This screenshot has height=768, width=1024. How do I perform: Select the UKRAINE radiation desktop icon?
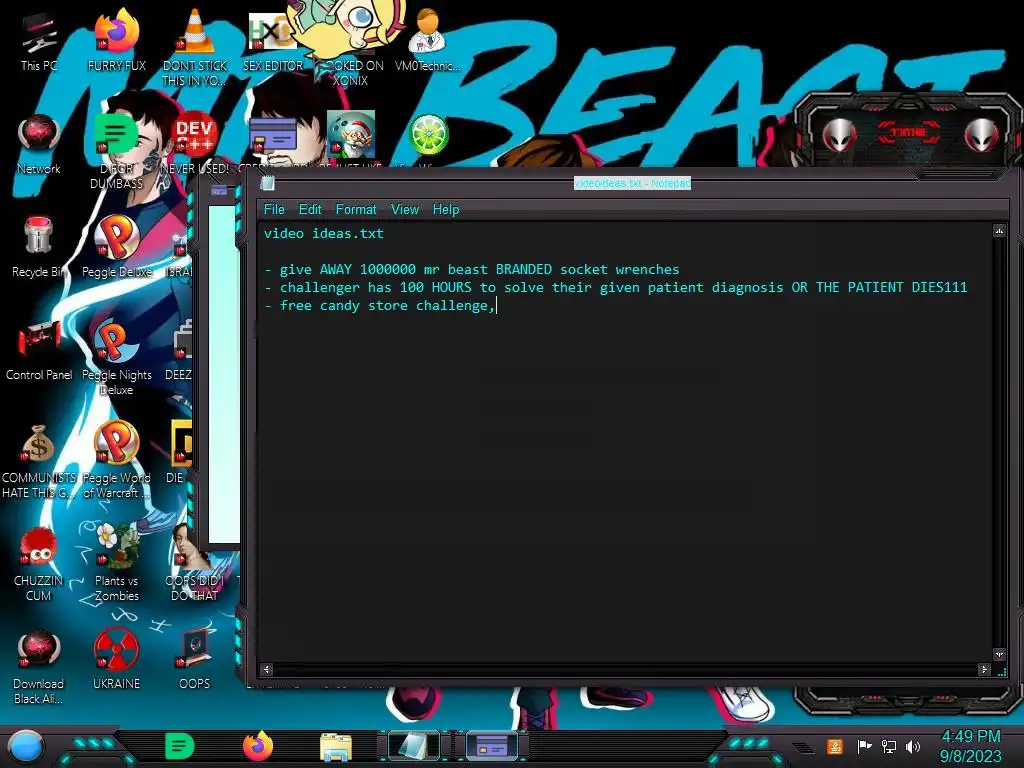[x=117, y=660]
